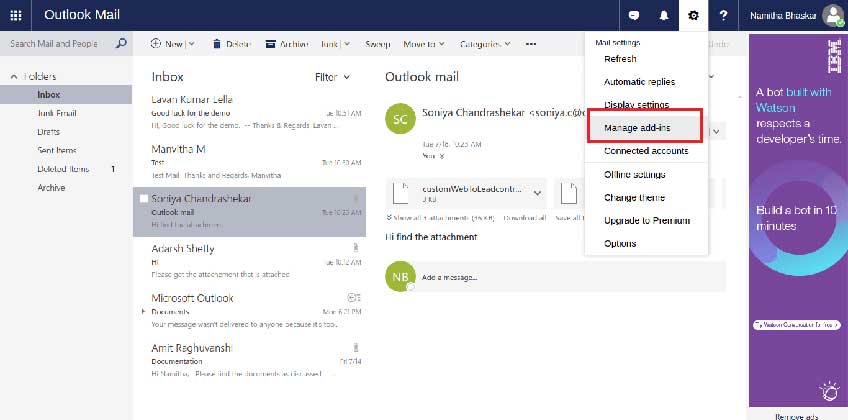The image size is (848, 420).
Task: Expand customWebToLead attachment options arrow
Action: click(538, 193)
